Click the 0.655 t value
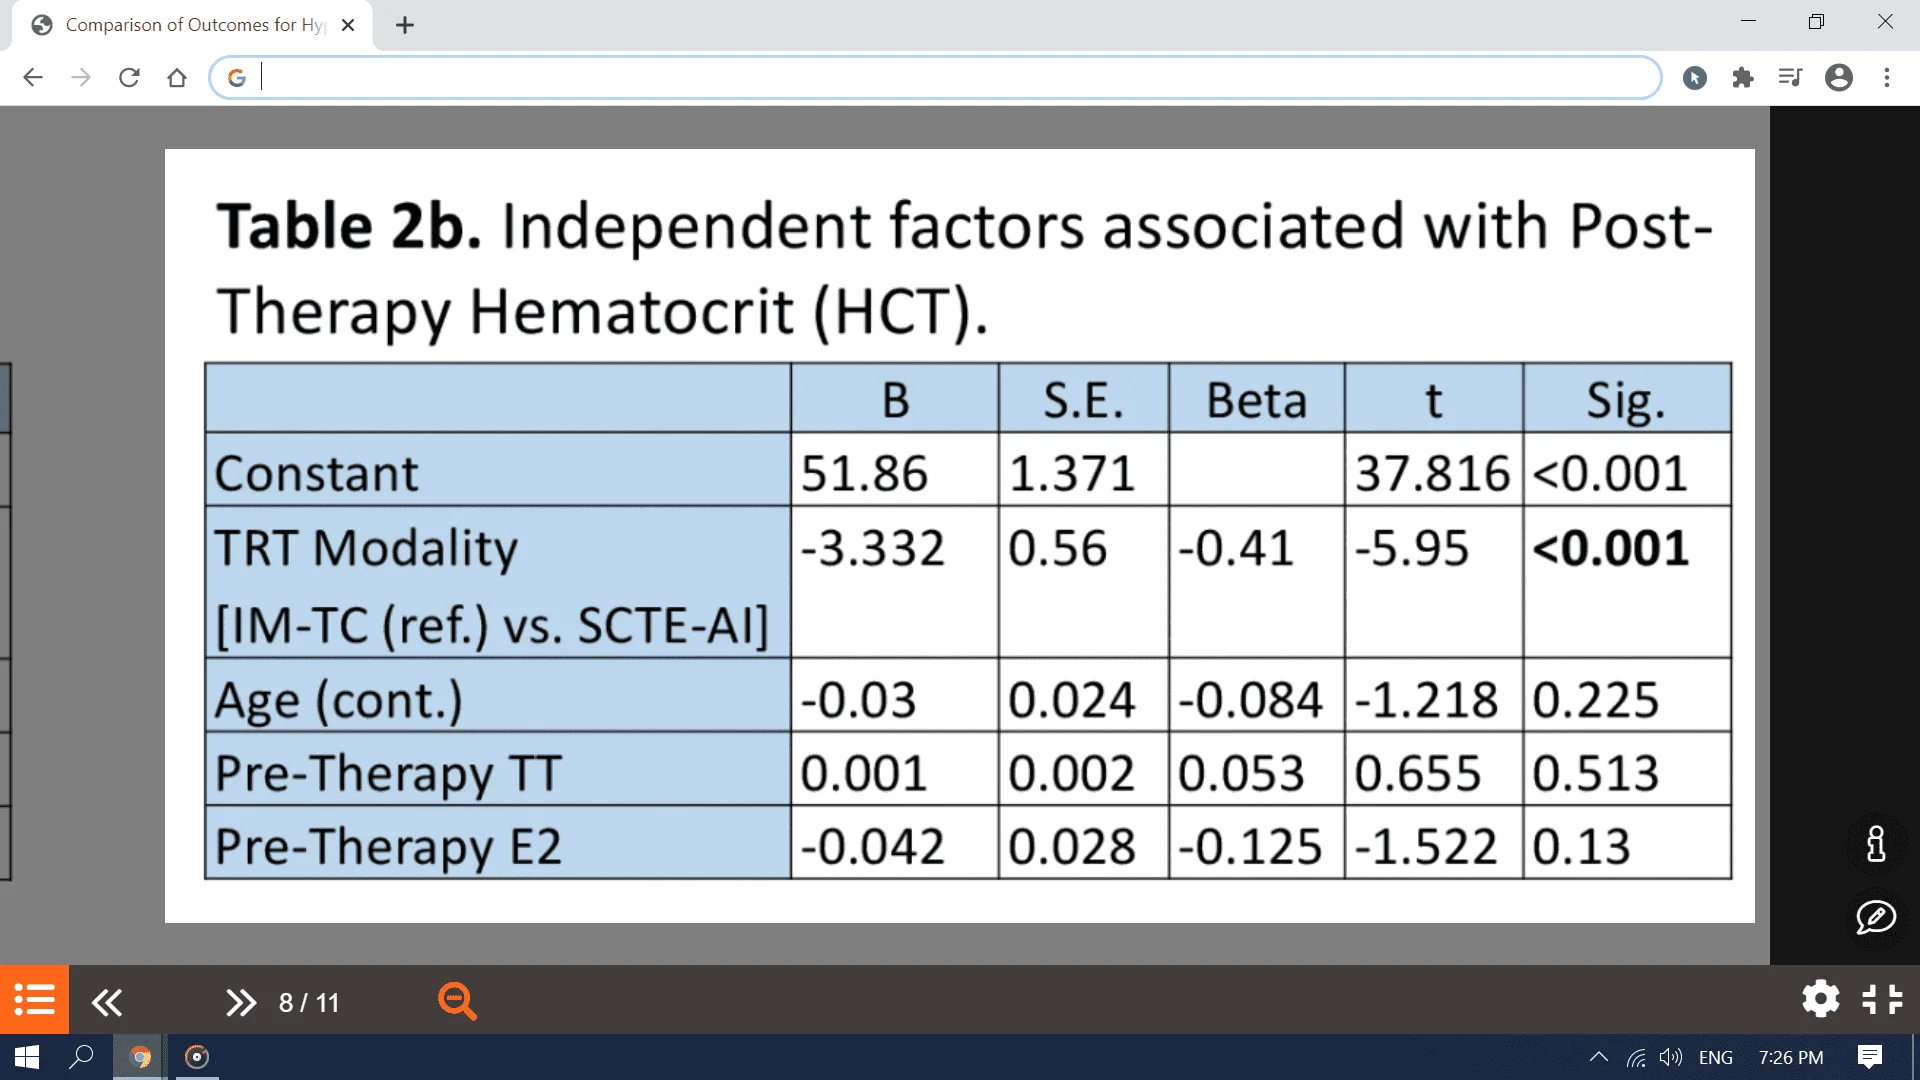Viewport: 1920px width, 1080px height. tap(1418, 773)
